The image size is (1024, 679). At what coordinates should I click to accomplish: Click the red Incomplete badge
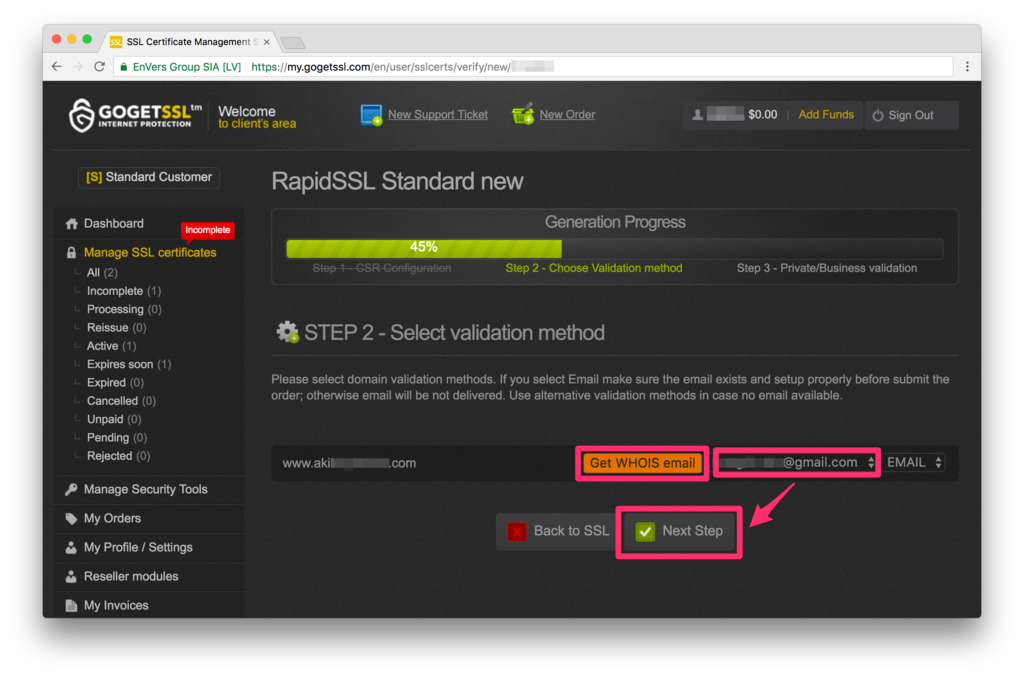click(207, 230)
